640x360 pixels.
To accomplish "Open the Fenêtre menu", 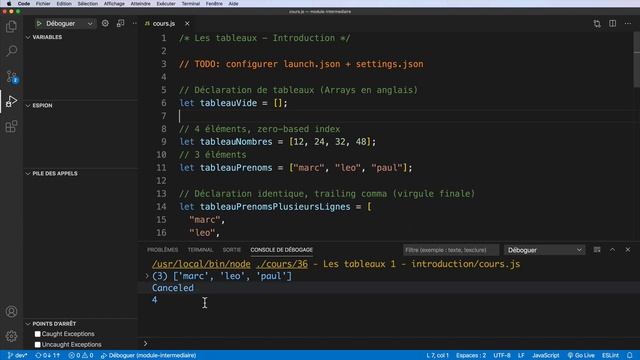I will pyautogui.click(x=214, y=4).
